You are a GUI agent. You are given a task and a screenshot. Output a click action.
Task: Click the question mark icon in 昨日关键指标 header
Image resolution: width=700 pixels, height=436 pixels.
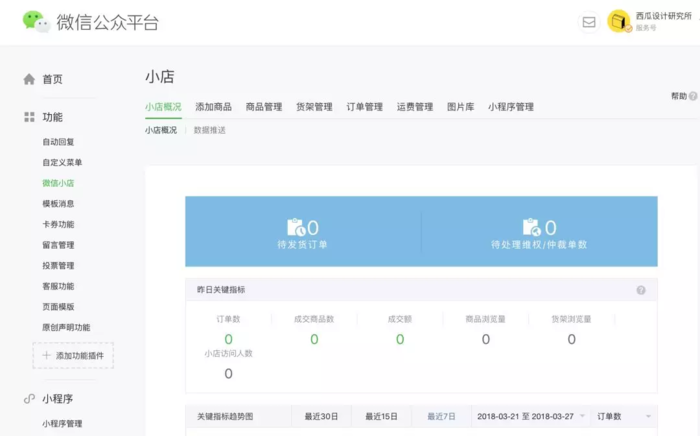(x=641, y=290)
